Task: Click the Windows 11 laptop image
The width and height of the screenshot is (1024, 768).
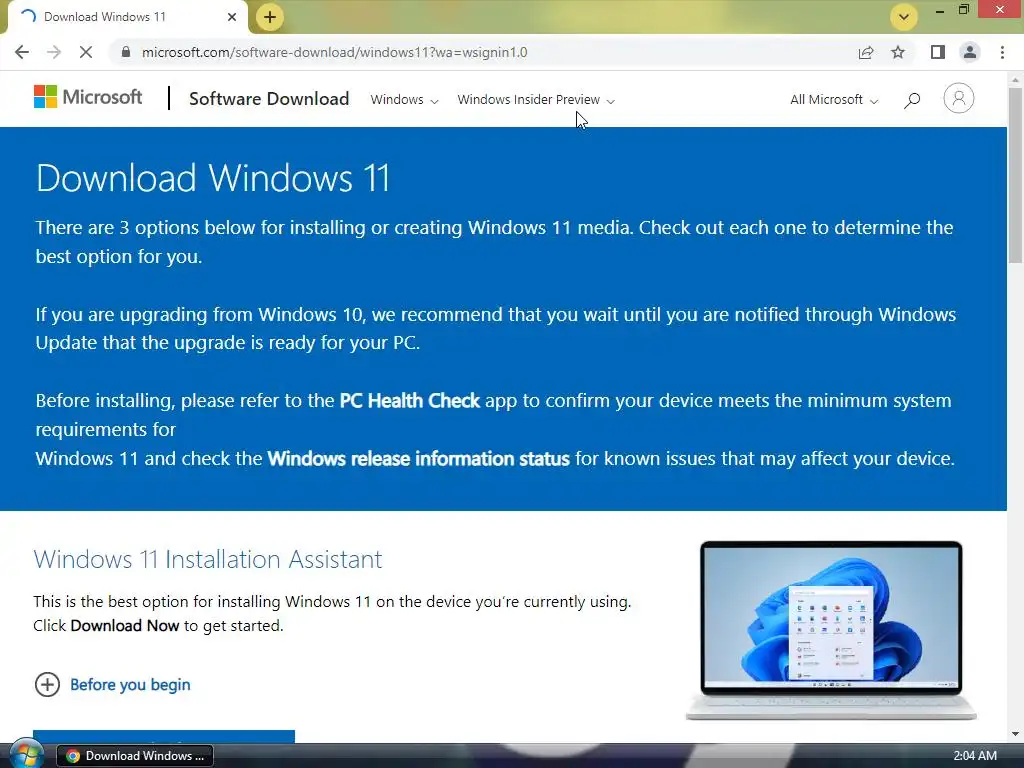Action: [831, 630]
